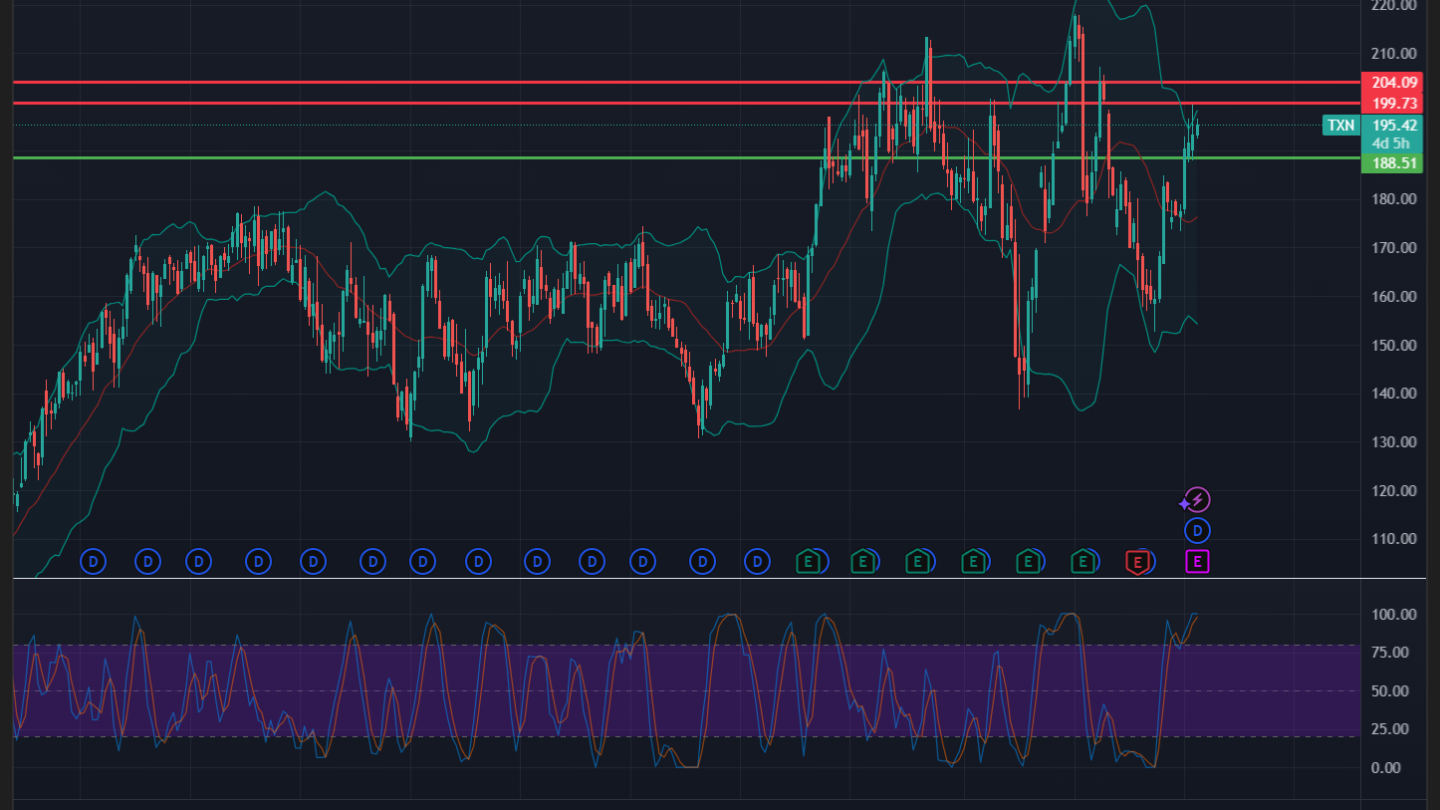Select the D marker just left of first green E
Viewport: 1440px width, 810px height.
758,562
